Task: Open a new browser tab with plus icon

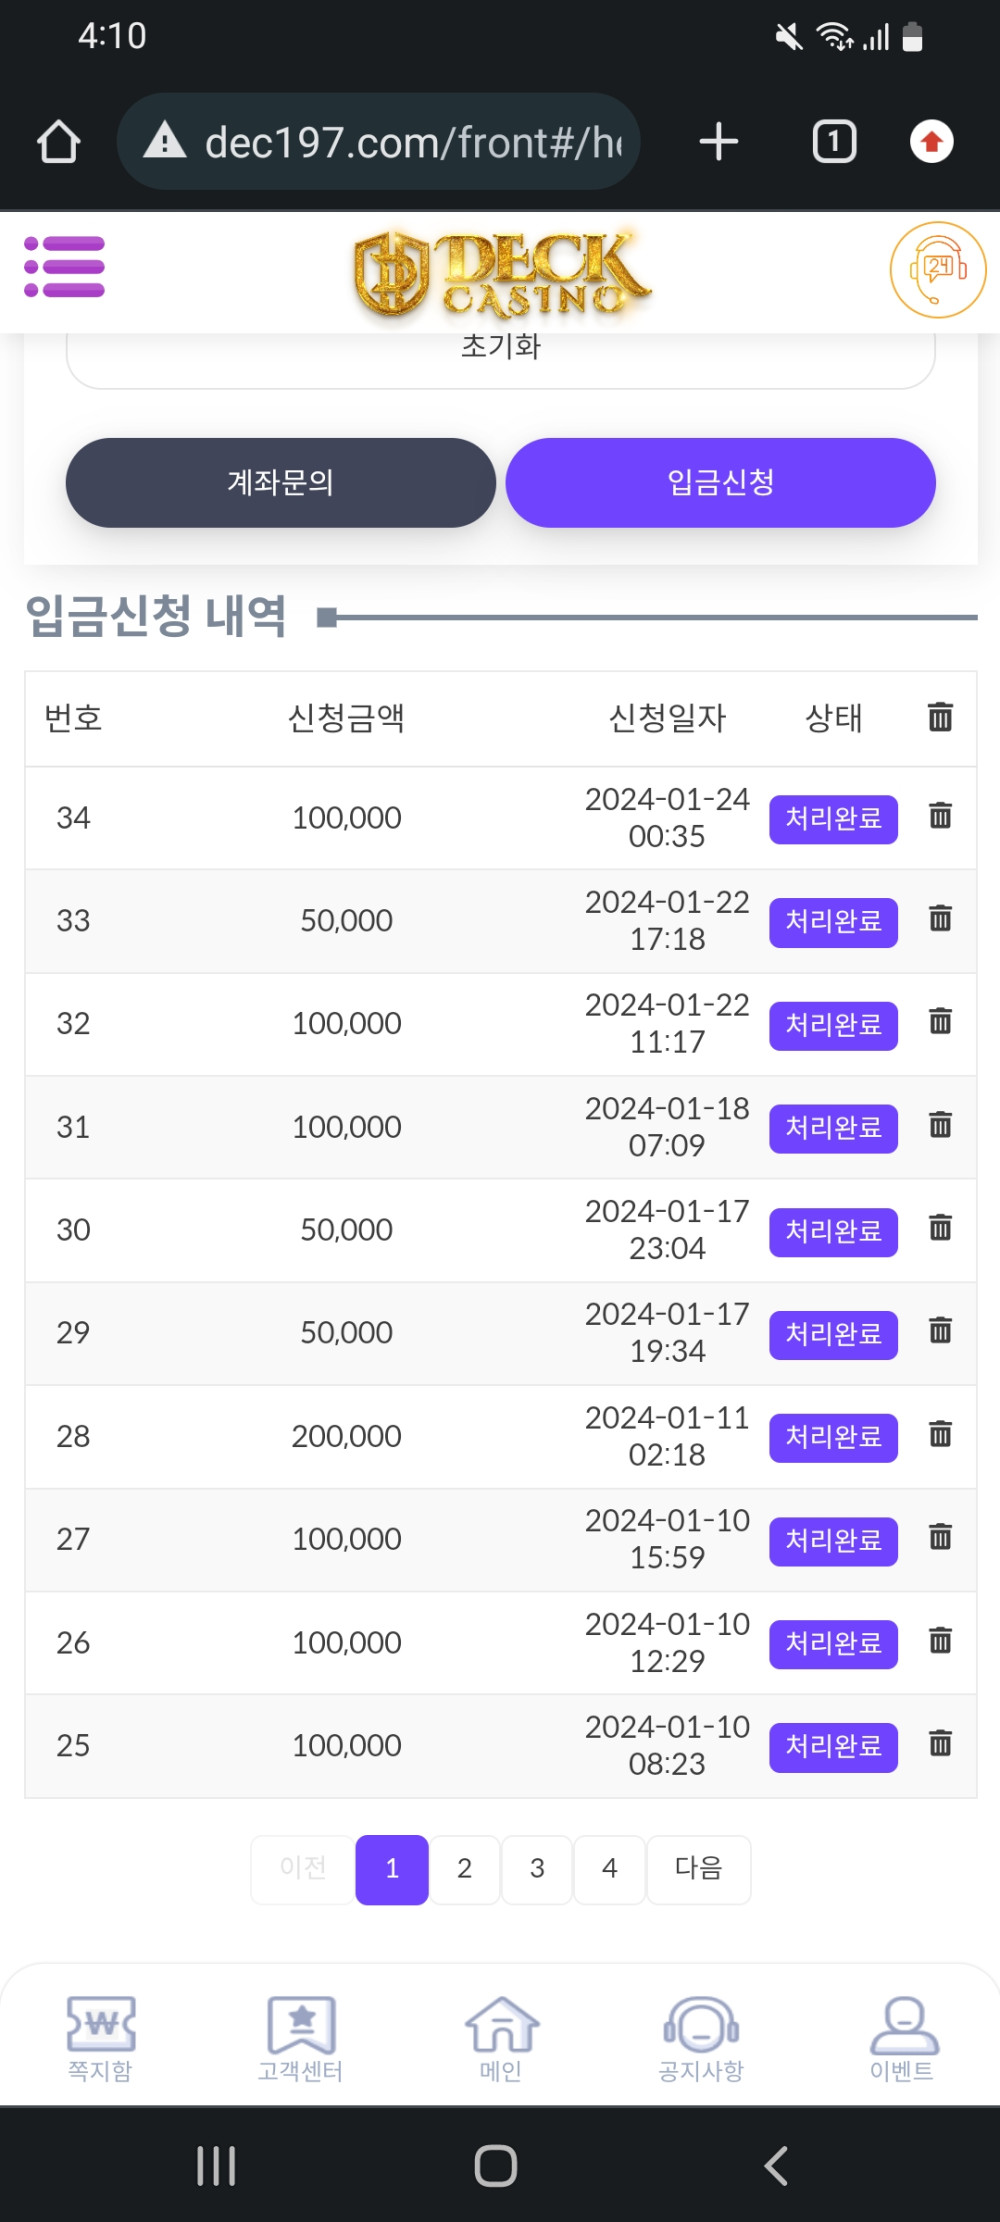Action: tap(718, 142)
